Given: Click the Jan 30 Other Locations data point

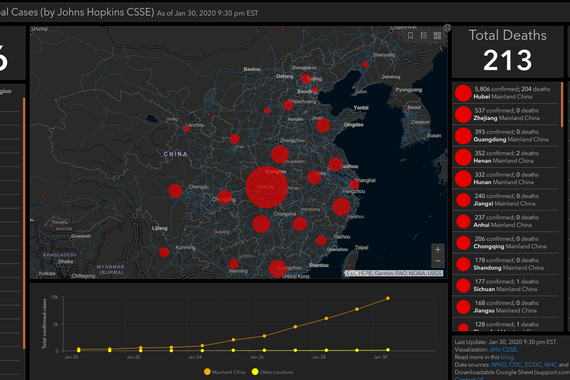Looking at the screenshot, I should (x=388, y=350).
